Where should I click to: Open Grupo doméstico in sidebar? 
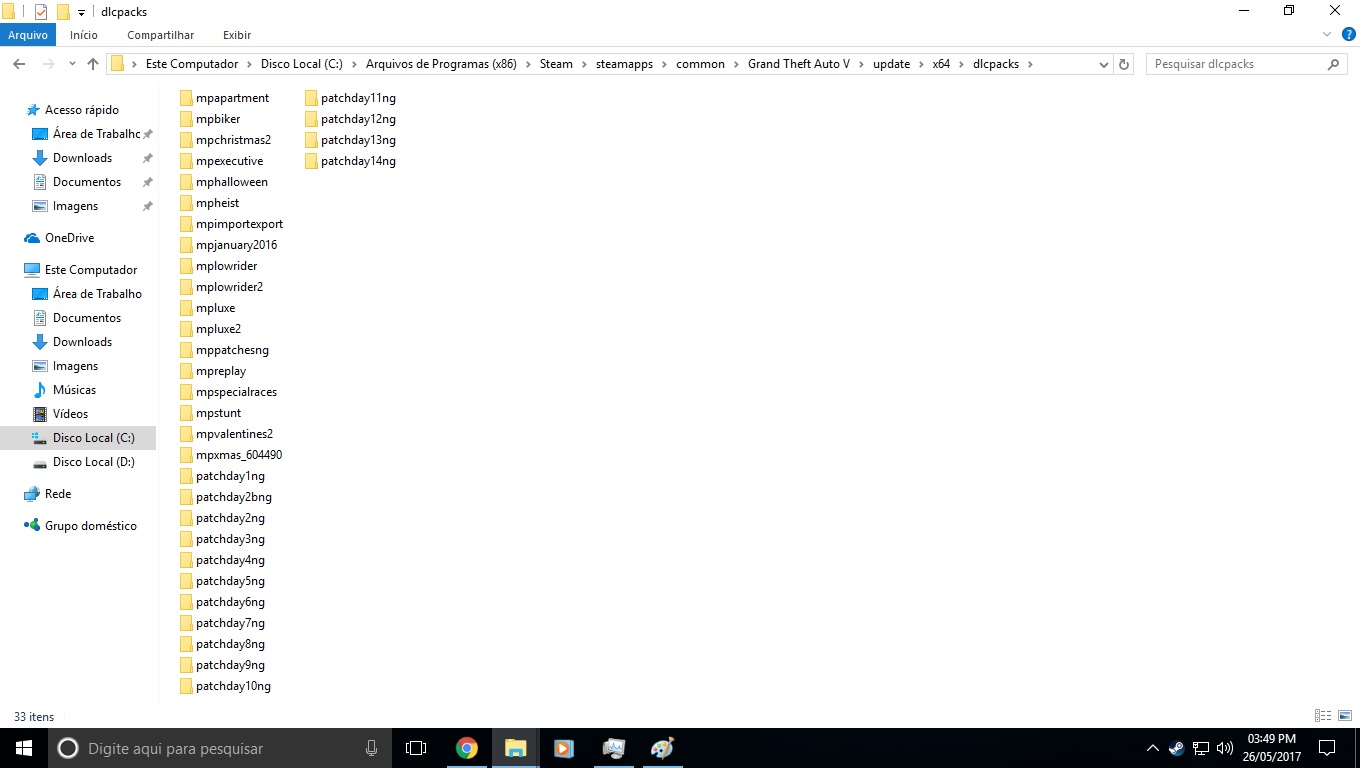[x=90, y=526]
